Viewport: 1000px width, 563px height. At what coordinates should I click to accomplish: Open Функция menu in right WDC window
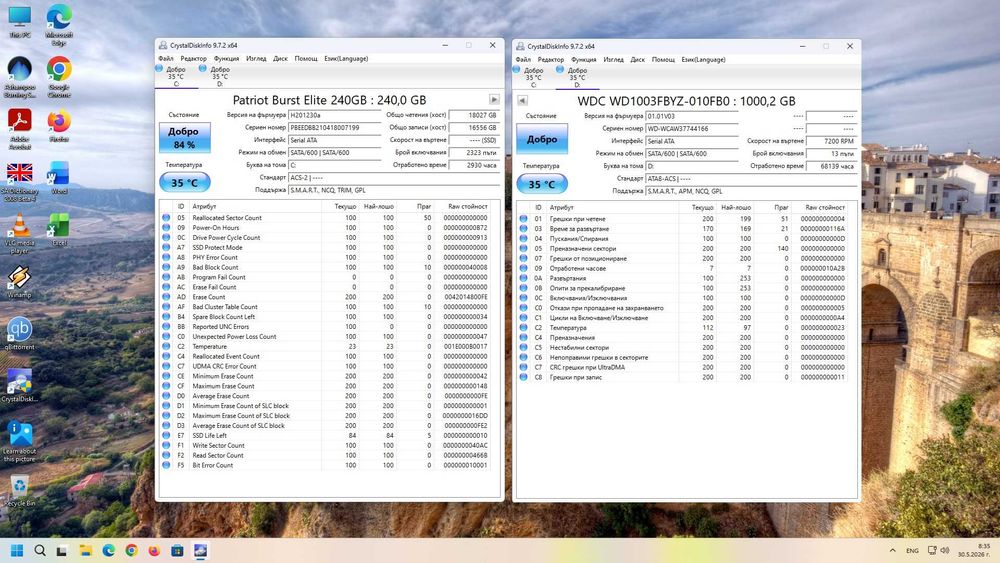[x=584, y=59]
